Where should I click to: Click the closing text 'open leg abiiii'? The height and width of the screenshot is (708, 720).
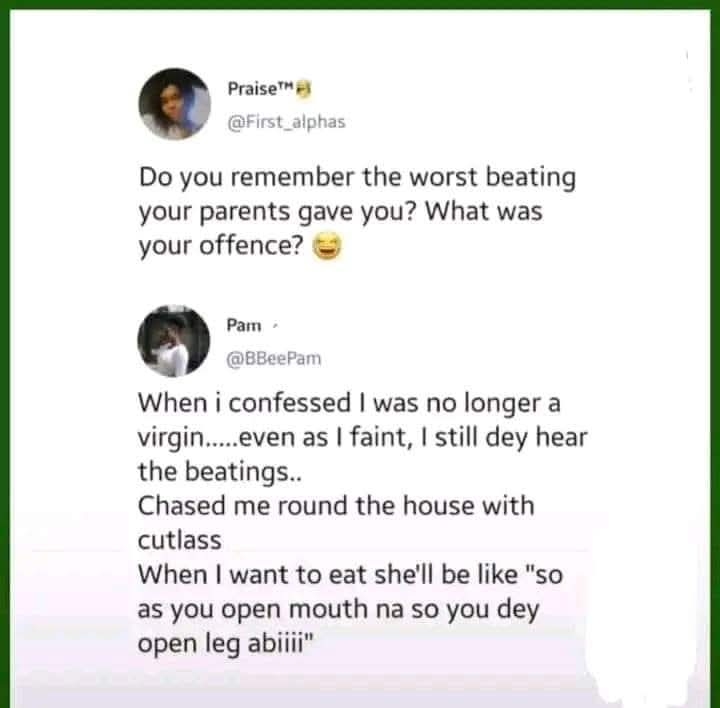coord(225,644)
